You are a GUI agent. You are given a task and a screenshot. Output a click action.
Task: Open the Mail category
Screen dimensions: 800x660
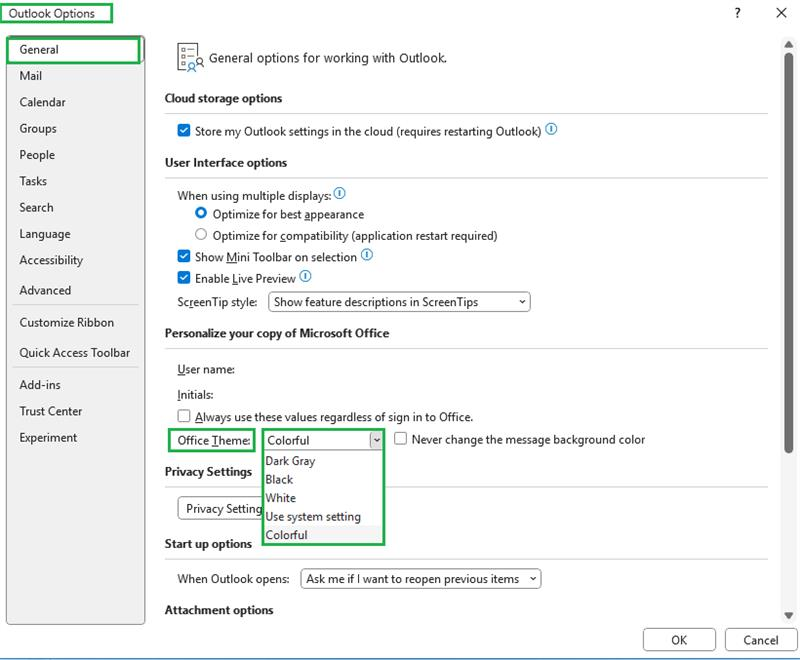(74, 76)
